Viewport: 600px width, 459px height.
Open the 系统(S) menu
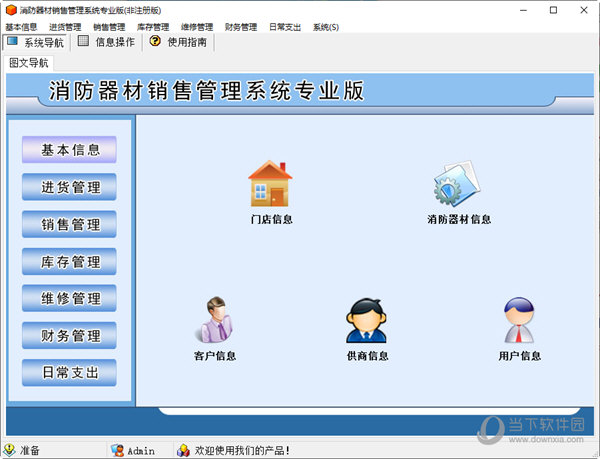click(x=326, y=27)
